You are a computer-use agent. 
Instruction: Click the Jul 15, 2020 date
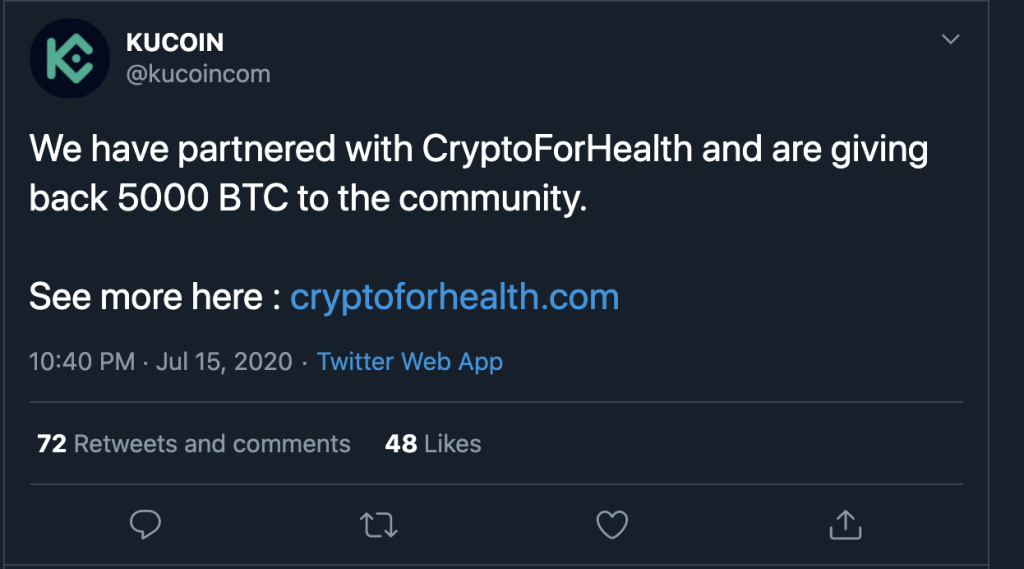pyautogui.click(x=224, y=361)
